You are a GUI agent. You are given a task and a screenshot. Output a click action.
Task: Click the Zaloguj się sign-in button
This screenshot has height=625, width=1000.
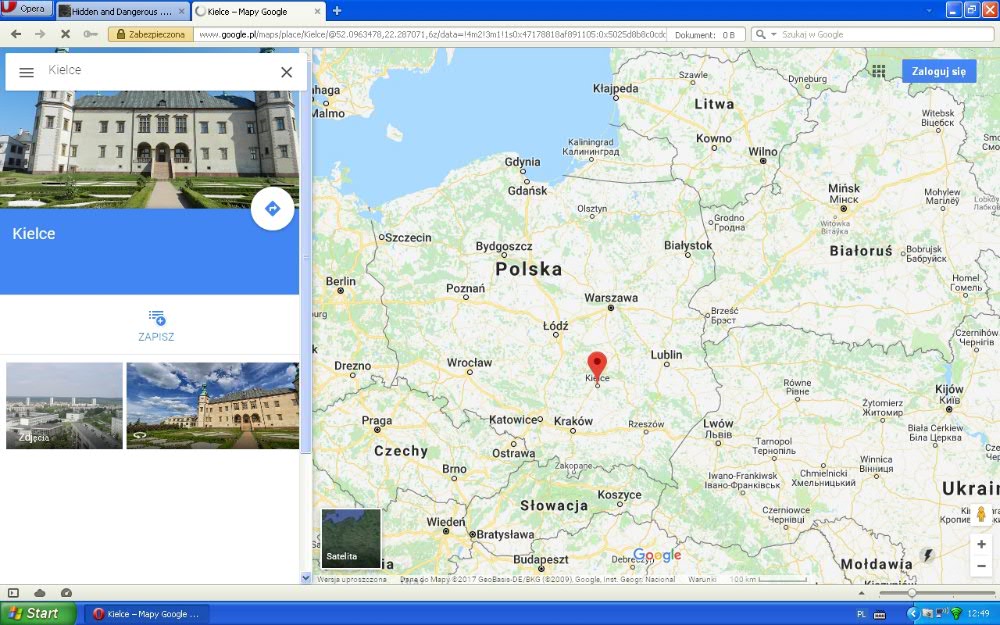point(939,71)
